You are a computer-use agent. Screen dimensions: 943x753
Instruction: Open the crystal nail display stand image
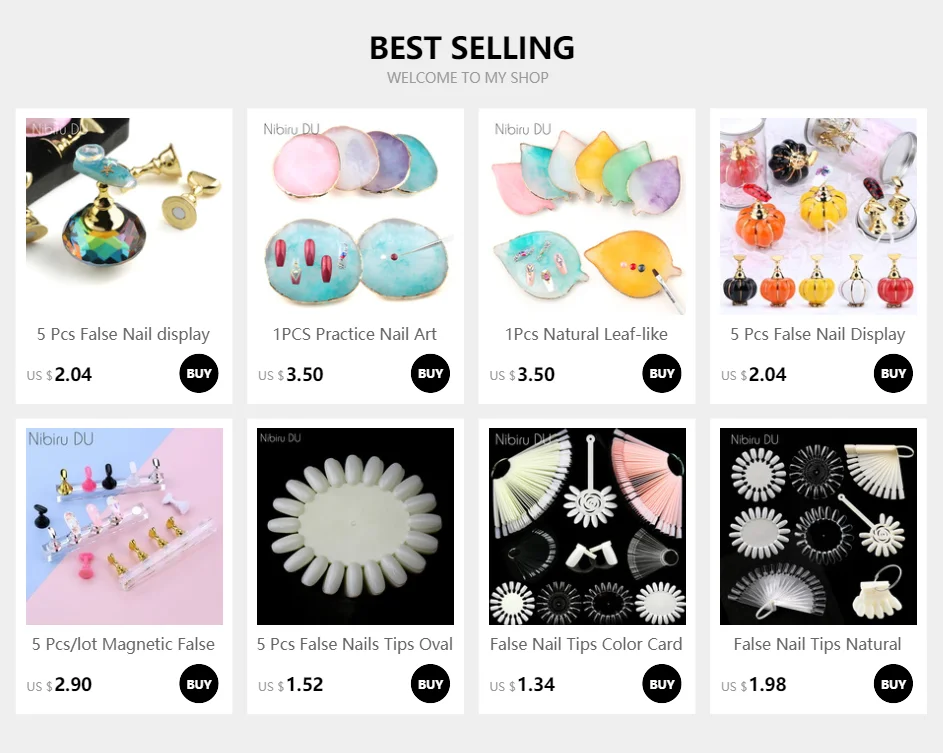124,216
